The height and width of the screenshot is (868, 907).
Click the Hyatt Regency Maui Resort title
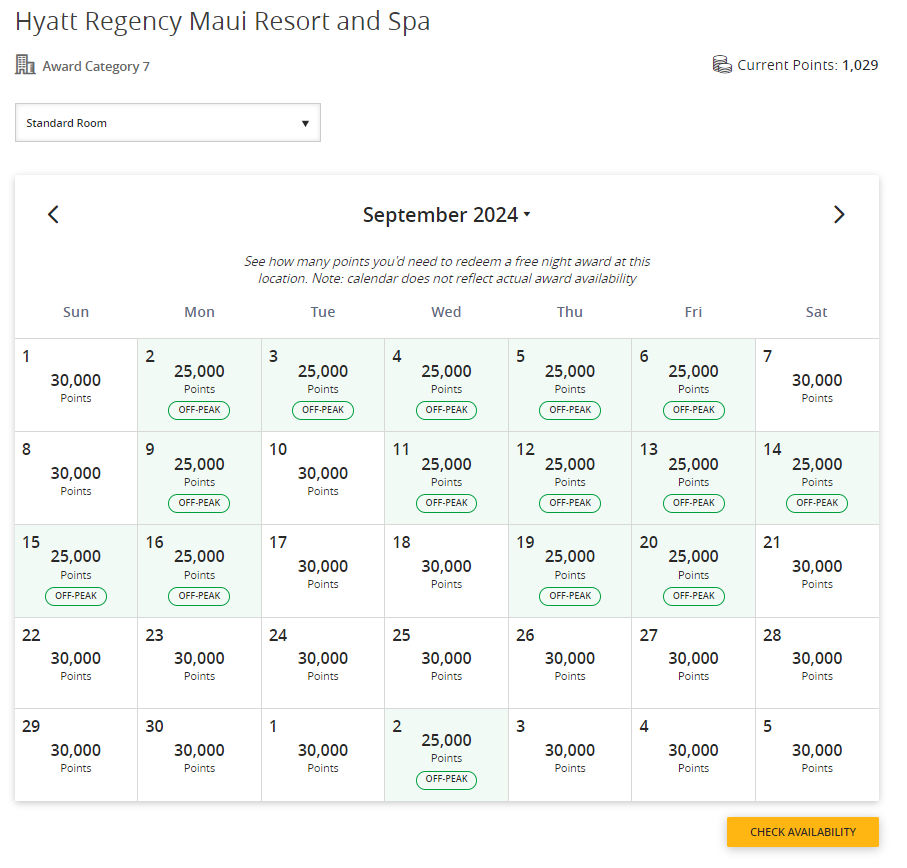click(x=223, y=21)
